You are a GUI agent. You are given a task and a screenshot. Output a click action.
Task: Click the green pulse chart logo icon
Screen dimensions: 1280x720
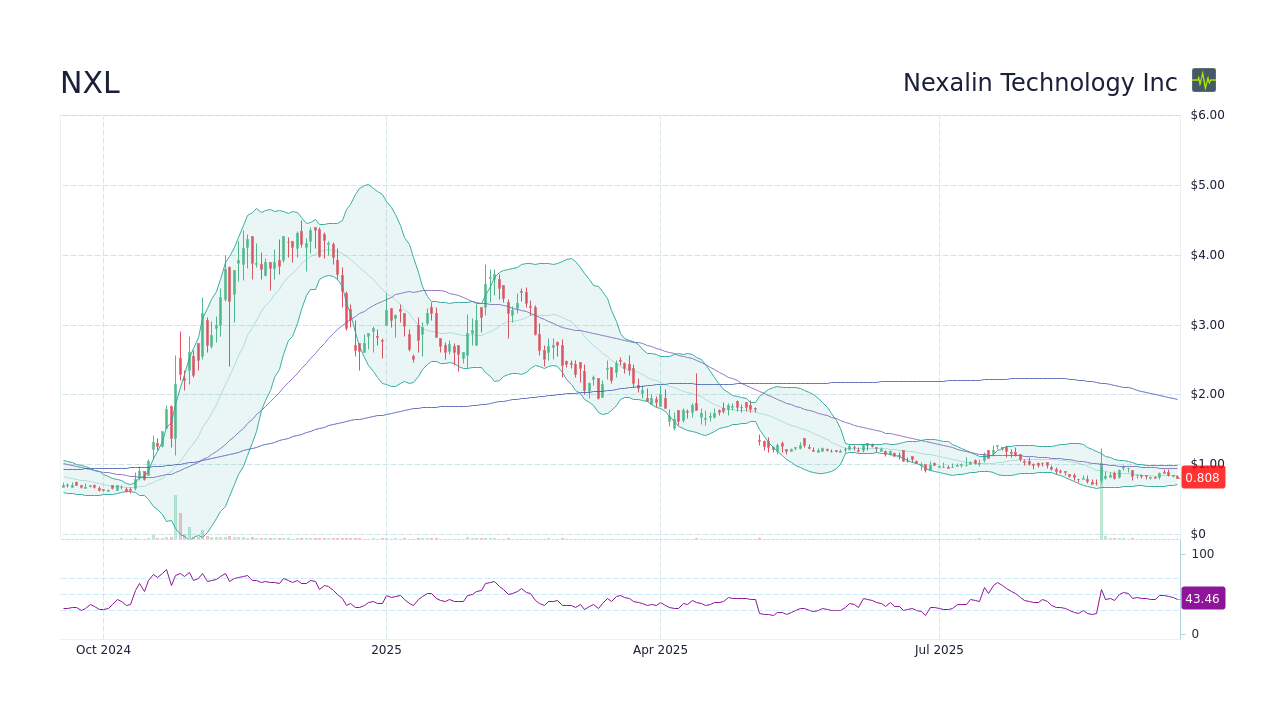pos(1203,80)
